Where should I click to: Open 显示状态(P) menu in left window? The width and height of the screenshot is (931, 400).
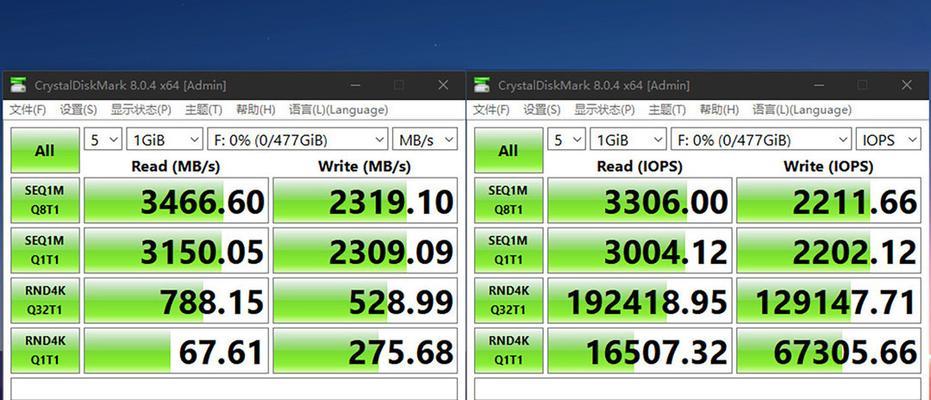(141, 110)
